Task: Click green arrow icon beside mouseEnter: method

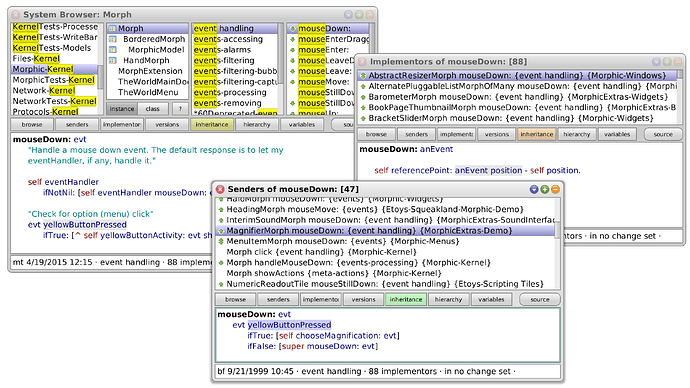Action: 292,50
